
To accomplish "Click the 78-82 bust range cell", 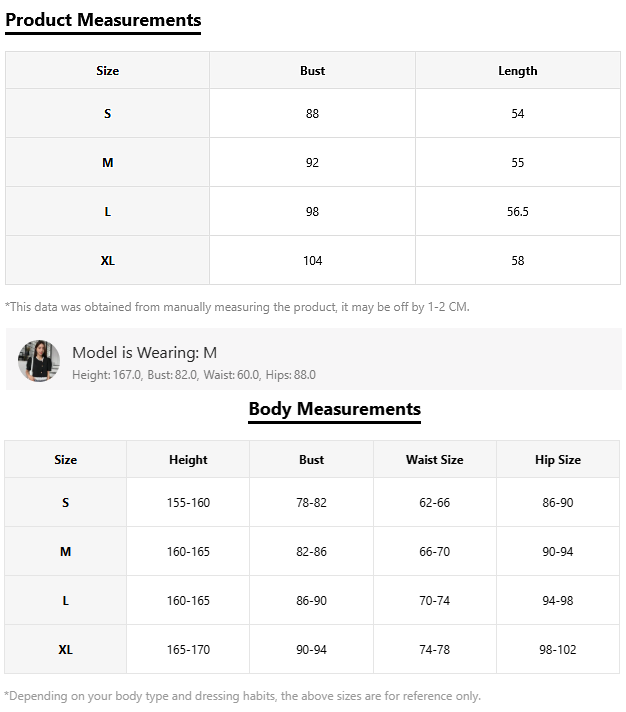I will 311,503.
